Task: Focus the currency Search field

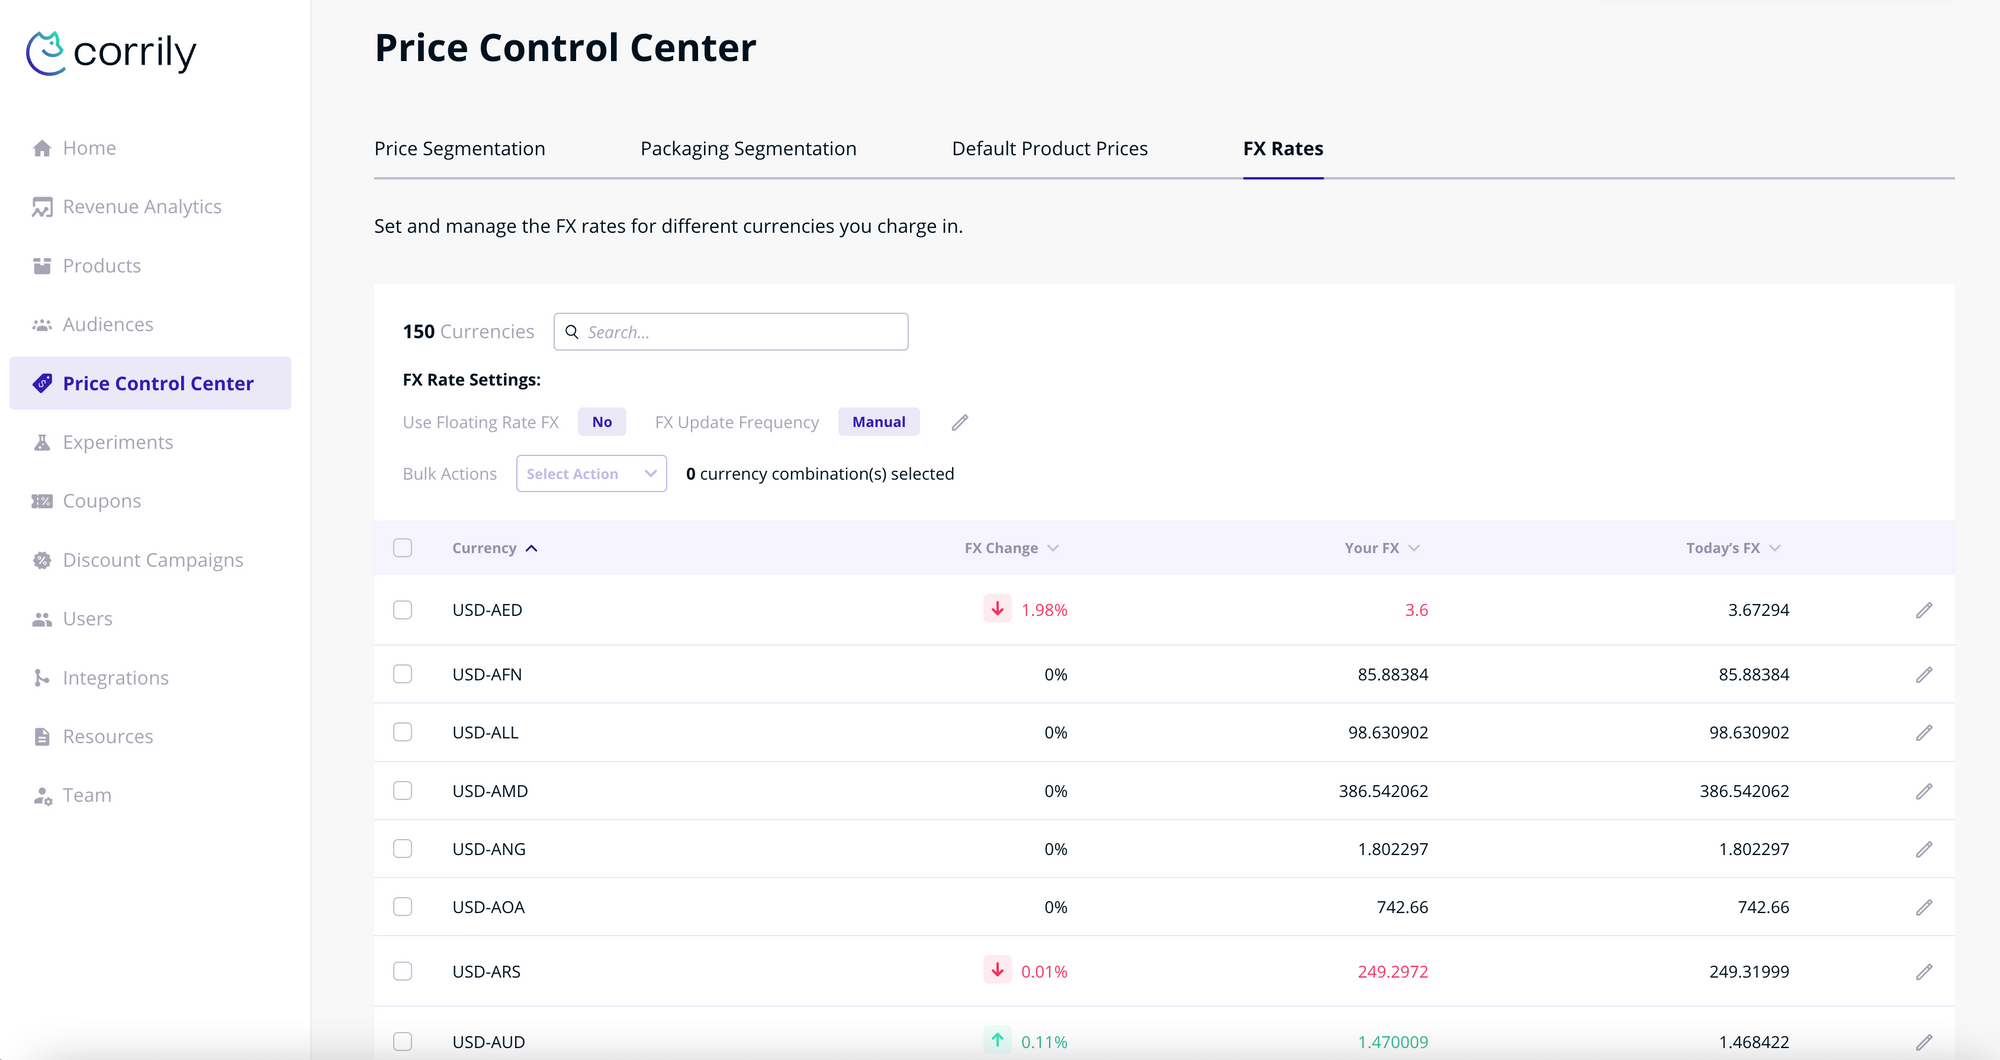Action: coord(731,332)
